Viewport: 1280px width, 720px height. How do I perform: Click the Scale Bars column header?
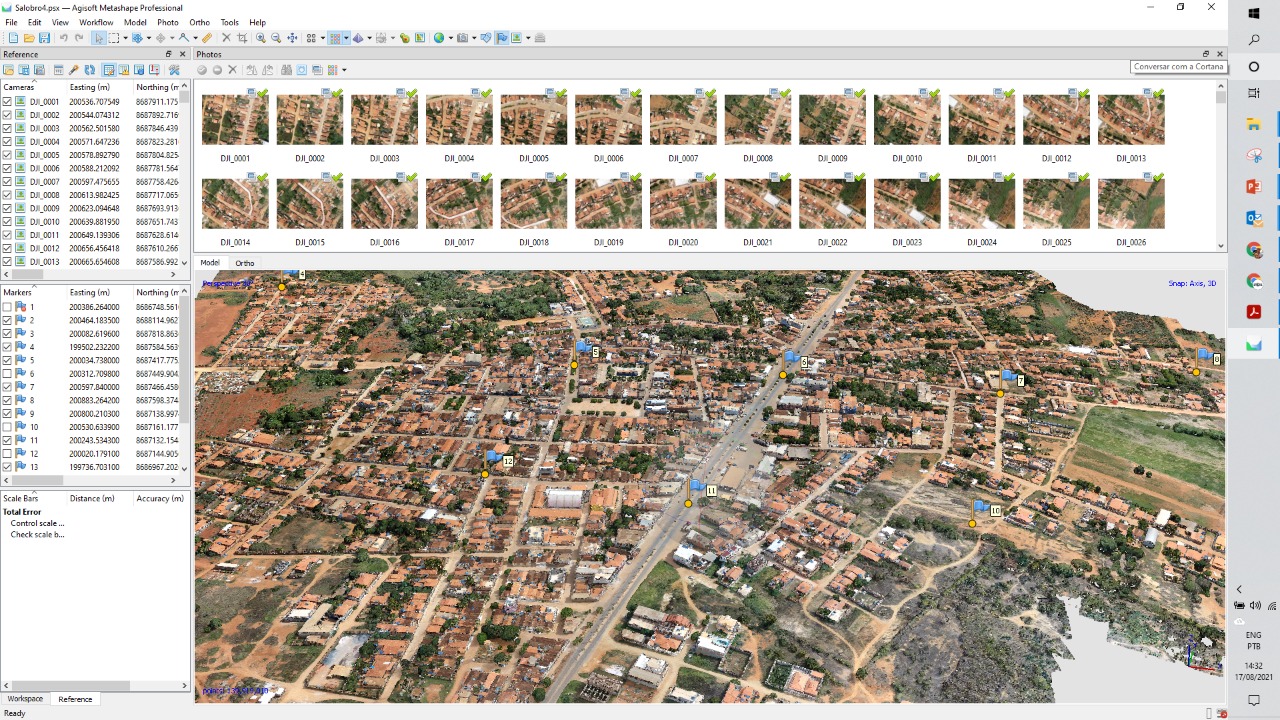tap(33, 498)
